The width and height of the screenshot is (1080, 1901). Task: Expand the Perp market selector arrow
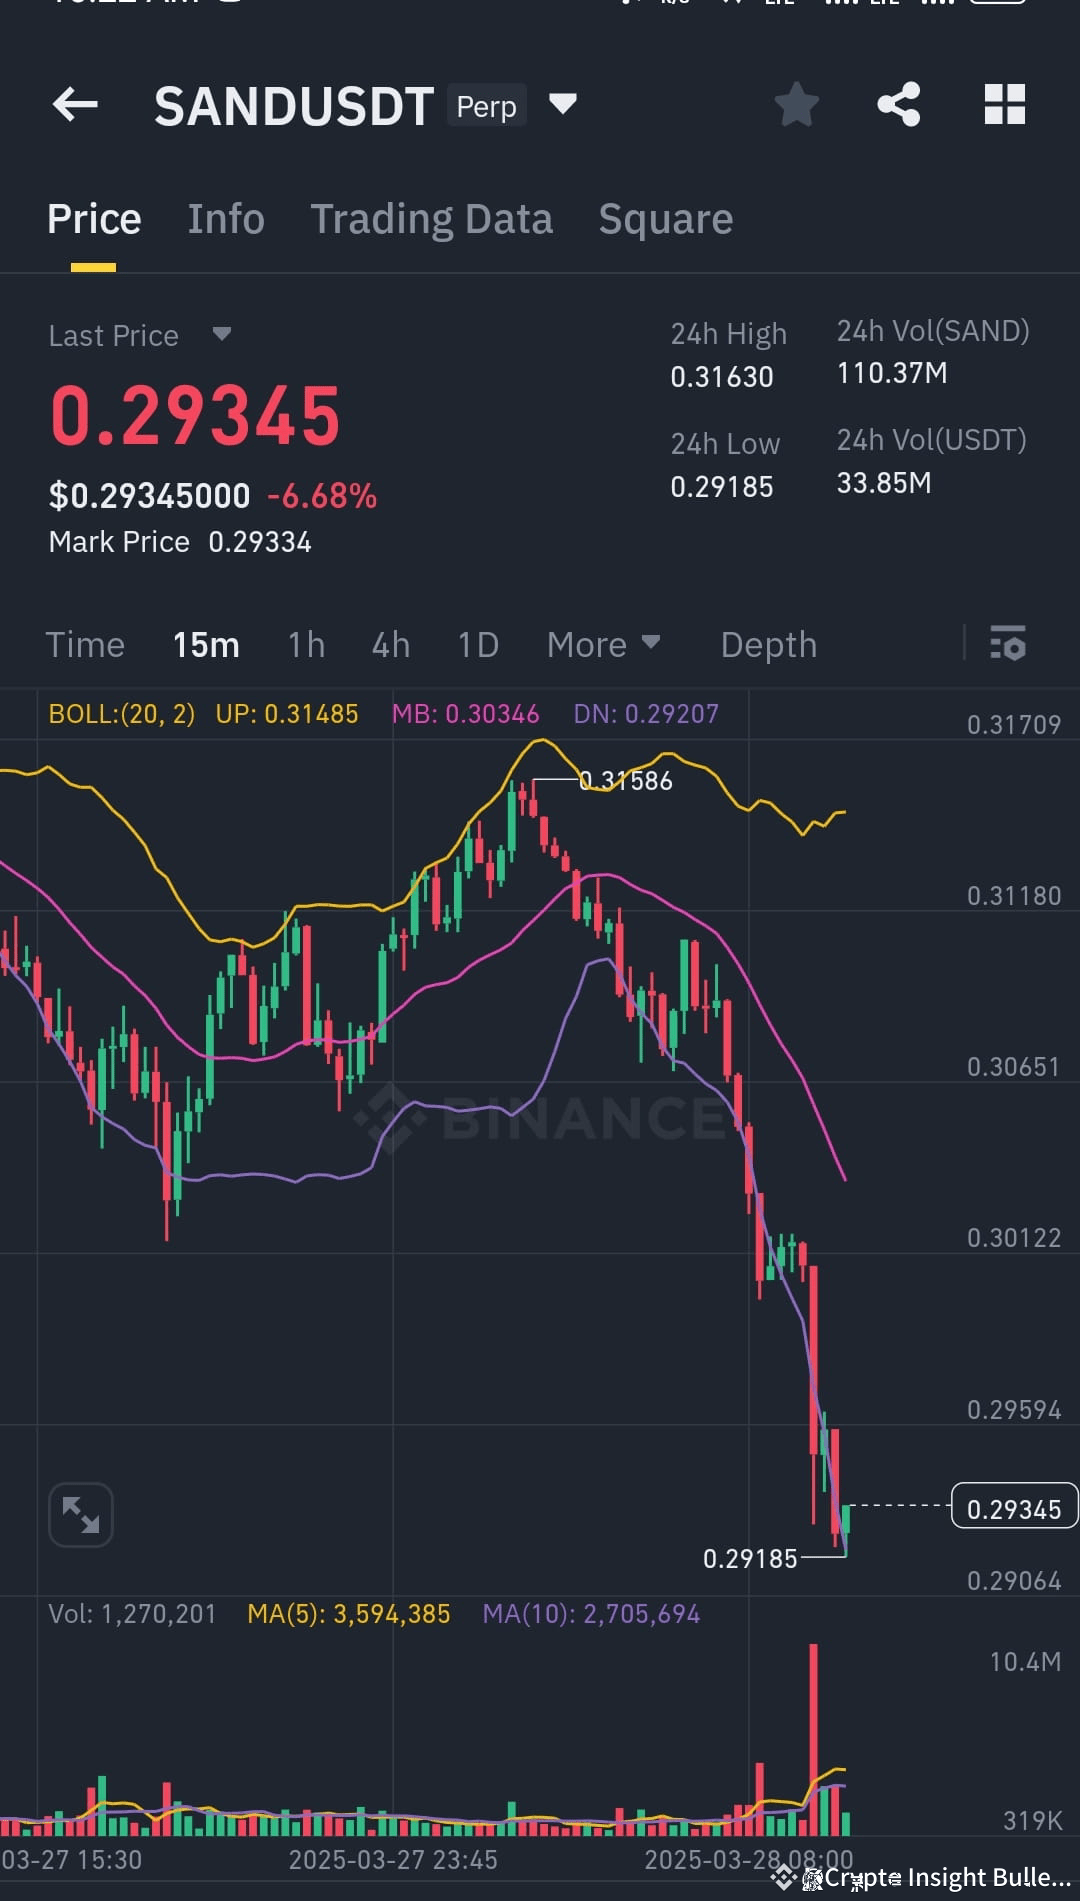tap(562, 104)
